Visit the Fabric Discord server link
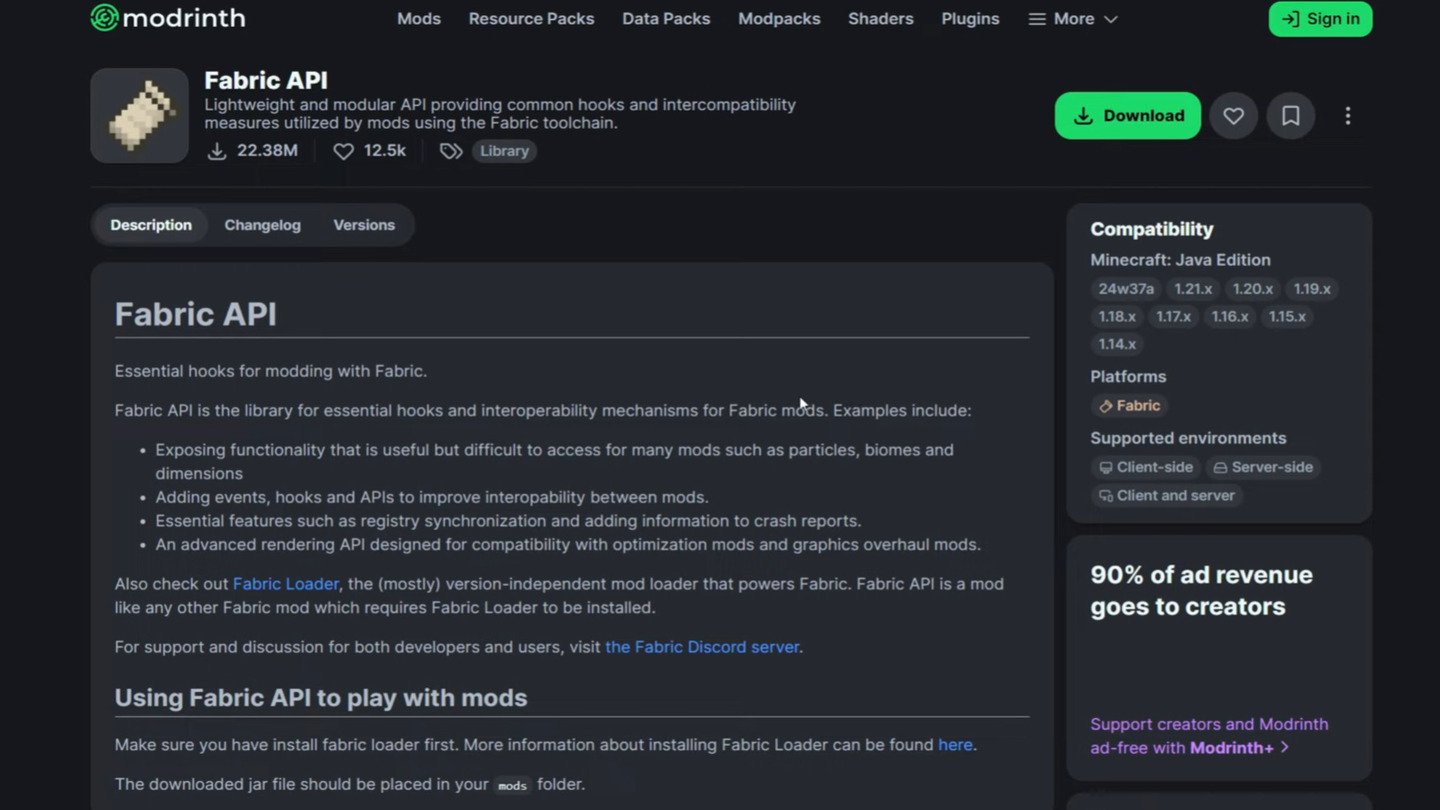Image resolution: width=1440 pixels, height=810 pixels. [702, 647]
